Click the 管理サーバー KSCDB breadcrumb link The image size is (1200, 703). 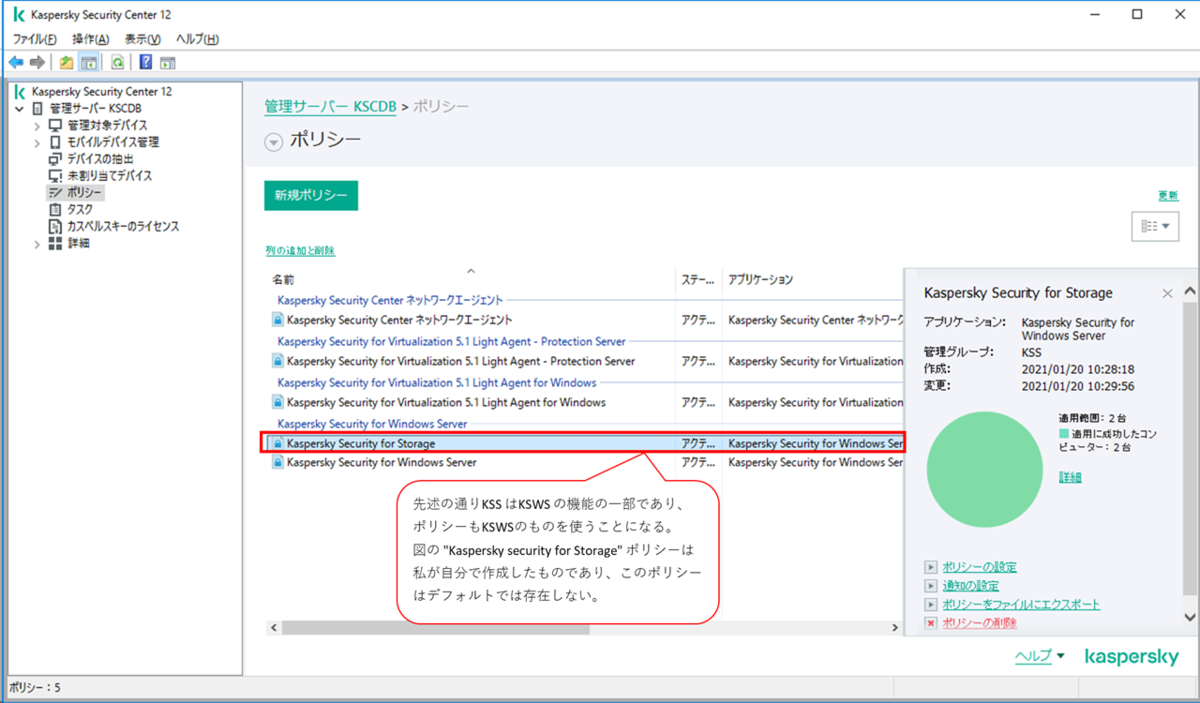[330, 106]
